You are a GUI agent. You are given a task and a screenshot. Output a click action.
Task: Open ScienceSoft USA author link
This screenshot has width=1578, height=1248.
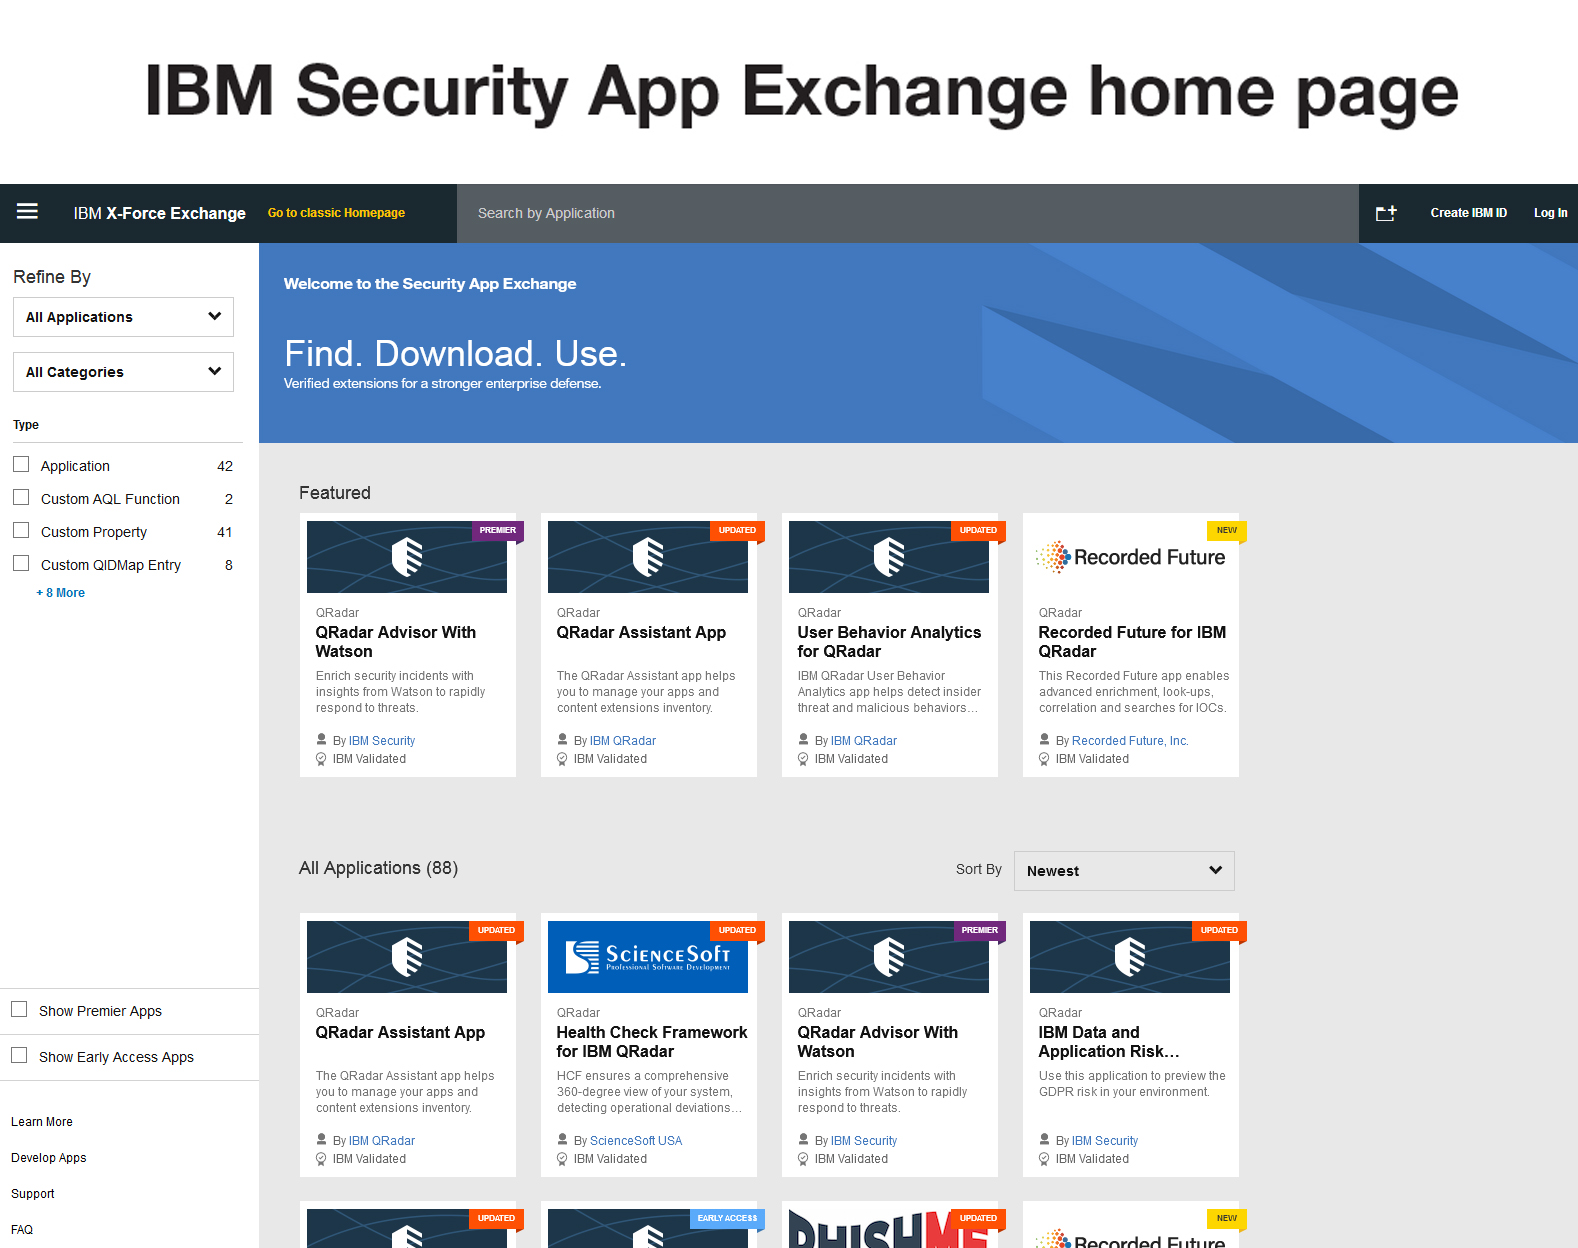tap(636, 1141)
